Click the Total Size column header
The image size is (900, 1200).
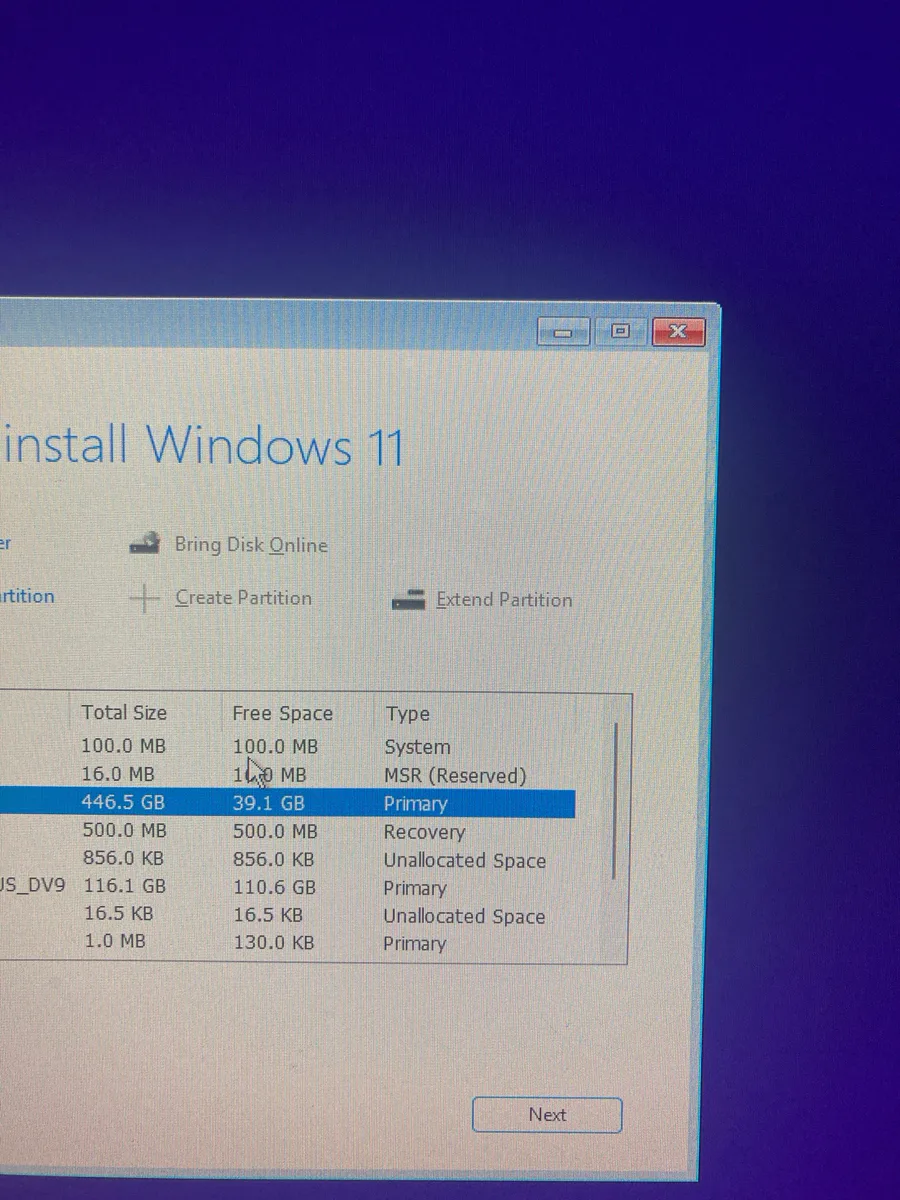[124, 712]
